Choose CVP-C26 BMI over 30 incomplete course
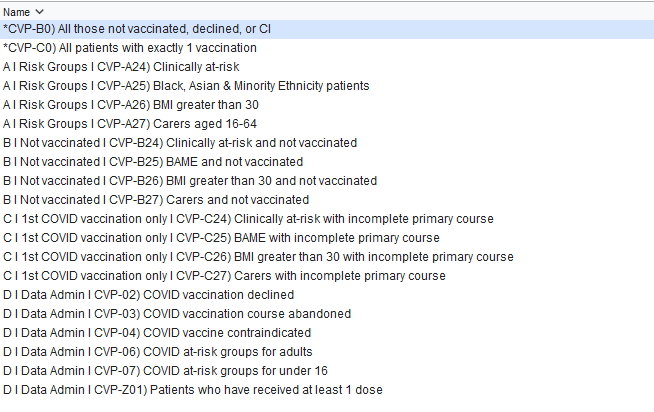654x412 pixels. [x=258, y=257]
